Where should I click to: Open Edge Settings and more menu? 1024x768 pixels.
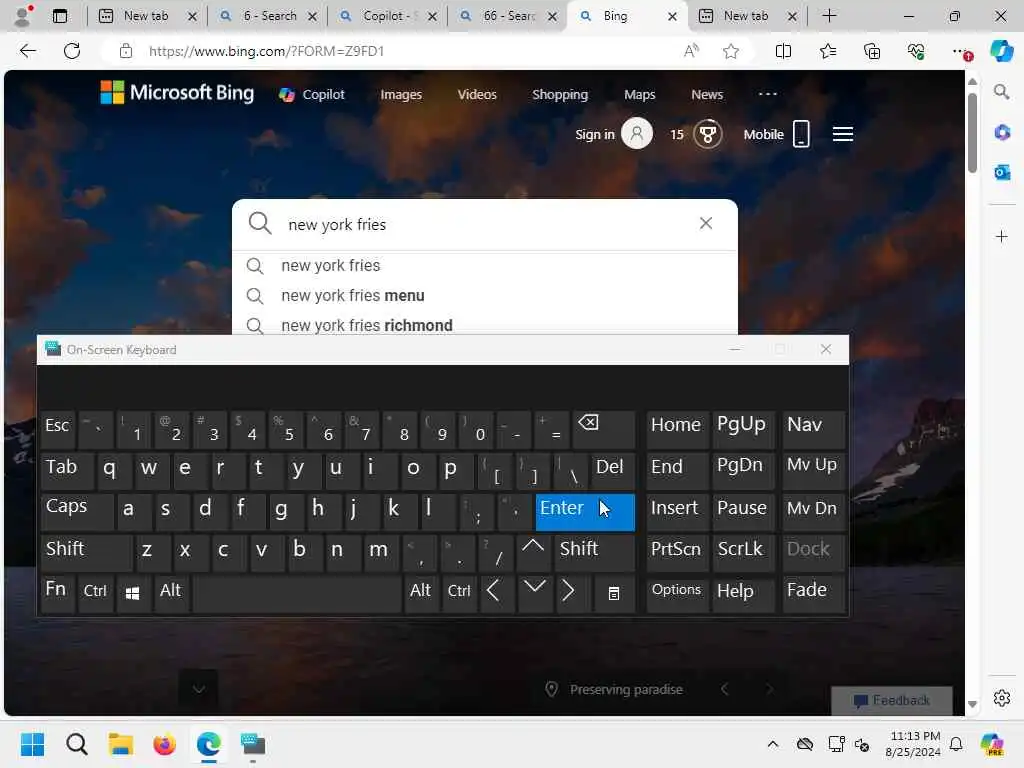point(960,51)
